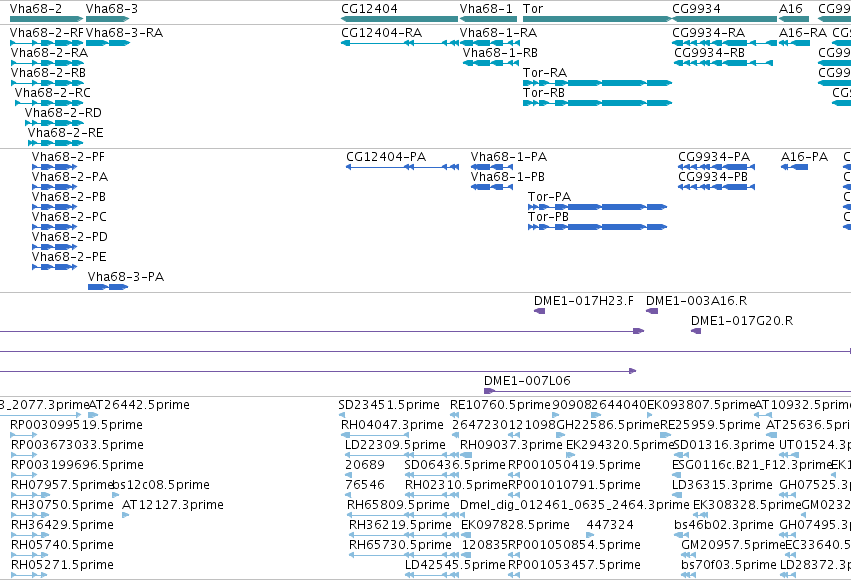Screen dimensions: 851x580
Task: Select the bs12c08.5prime EST
Action: [x=115, y=495]
